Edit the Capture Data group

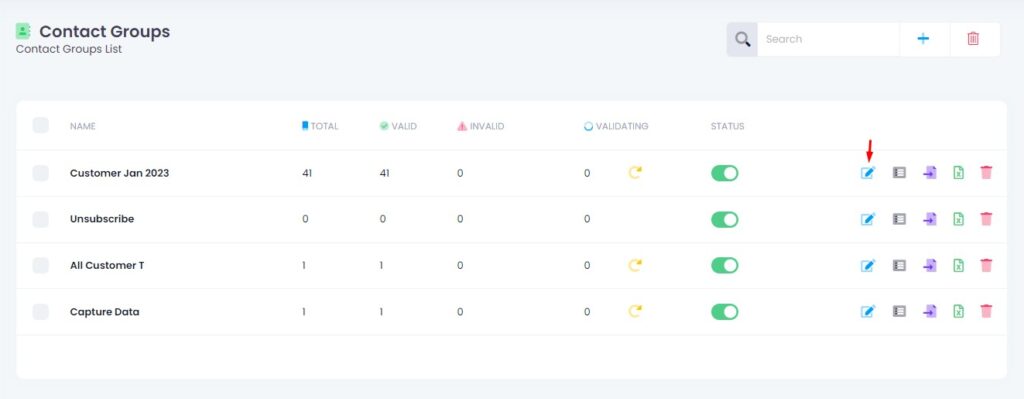coord(867,311)
